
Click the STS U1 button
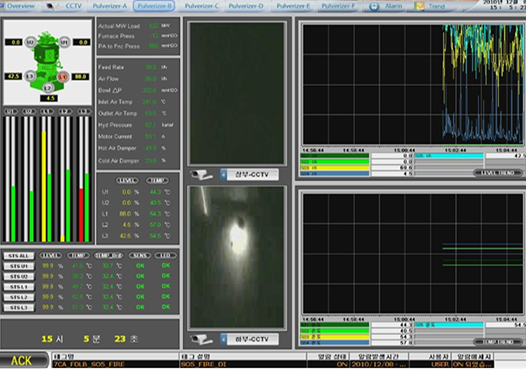[19, 266]
